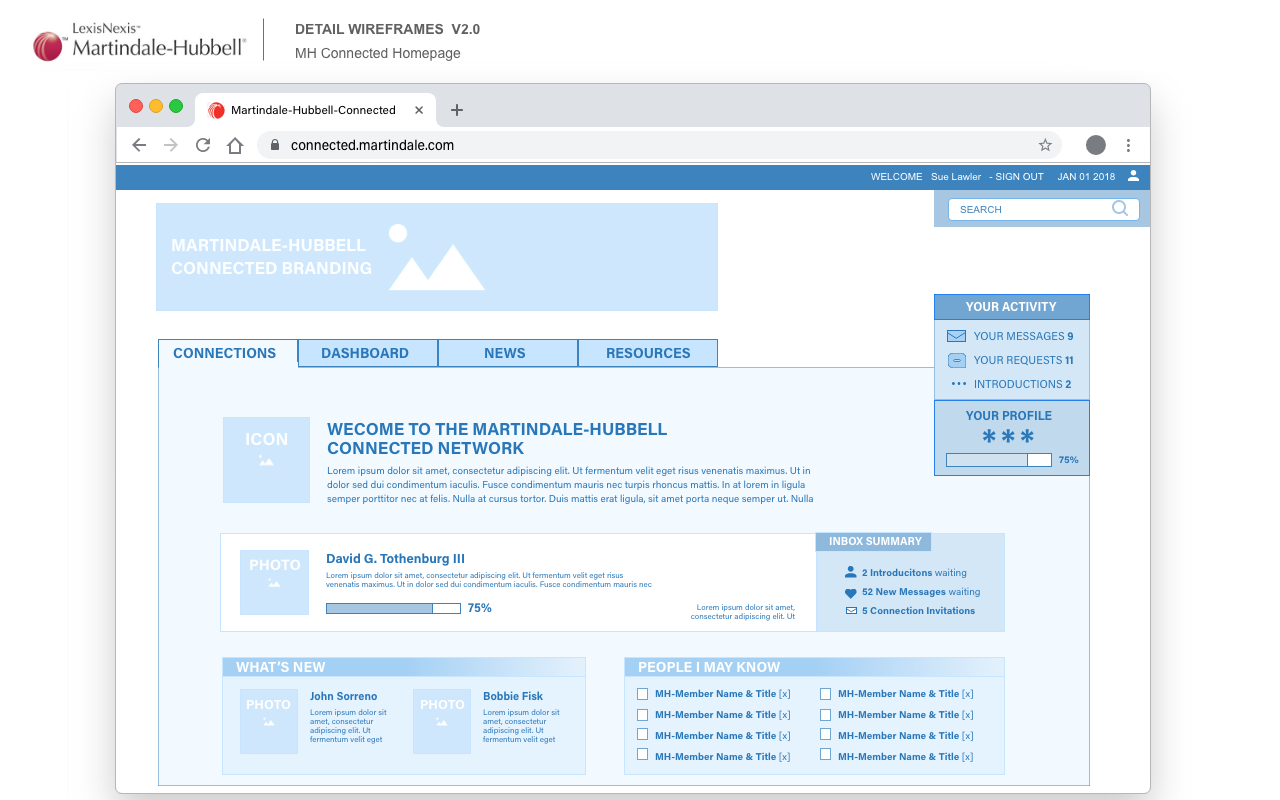This screenshot has height=800, width=1280.
Task: Go to browser home via house icon
Action: click(x=235, y=145)
